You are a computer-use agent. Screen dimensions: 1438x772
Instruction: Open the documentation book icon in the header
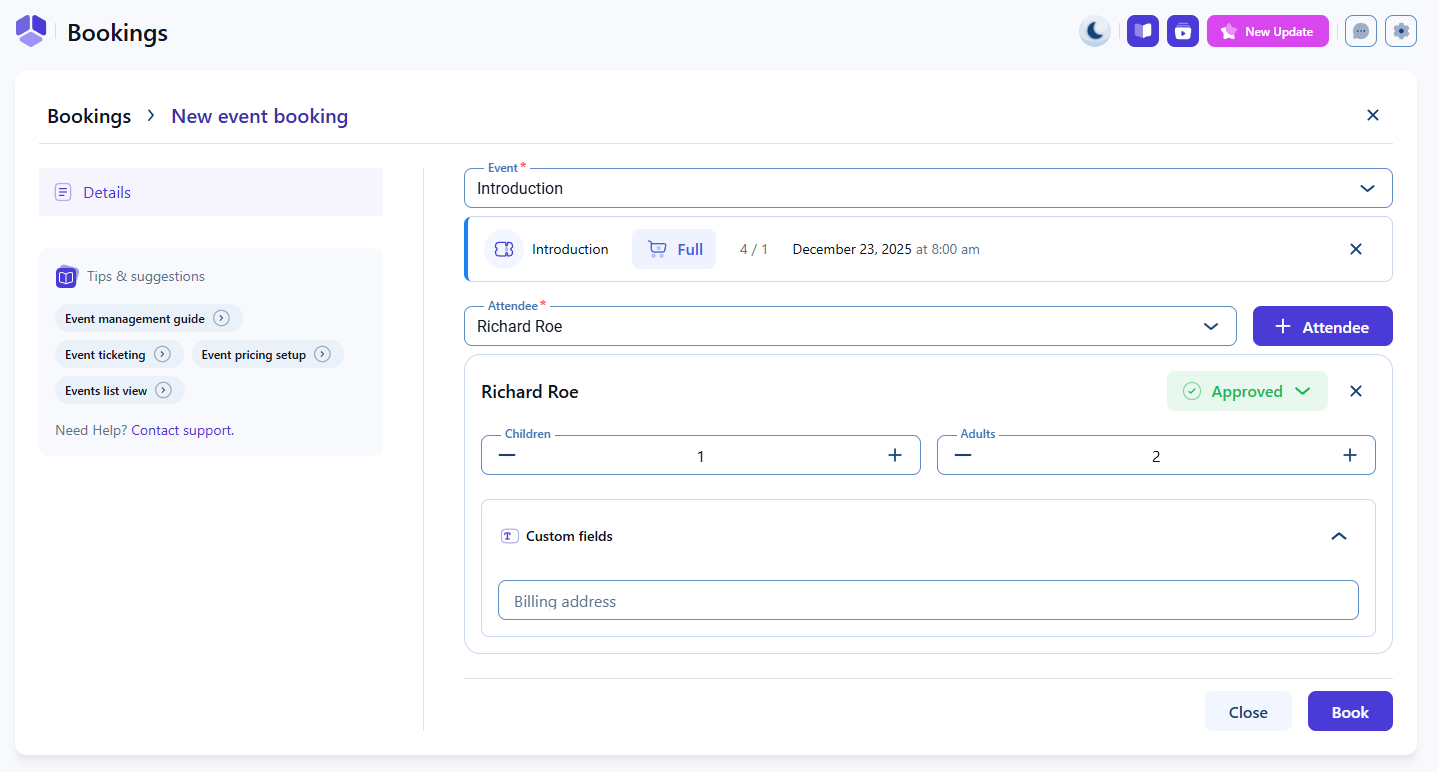pyautogui.click(x=1143, y=31)
